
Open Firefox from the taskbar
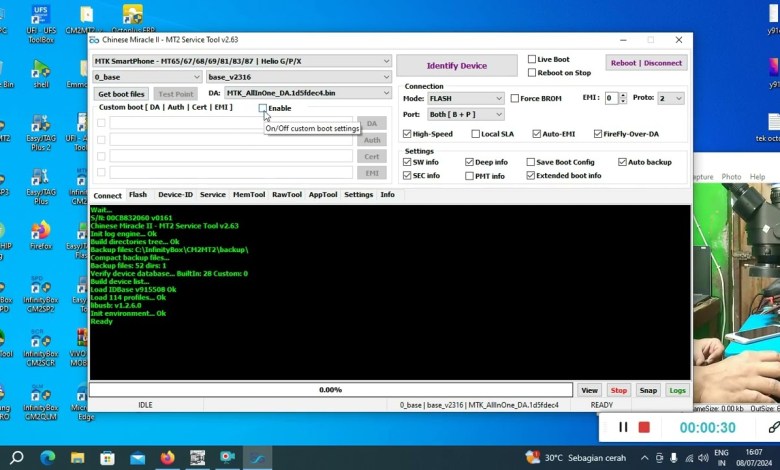point(167,457)
